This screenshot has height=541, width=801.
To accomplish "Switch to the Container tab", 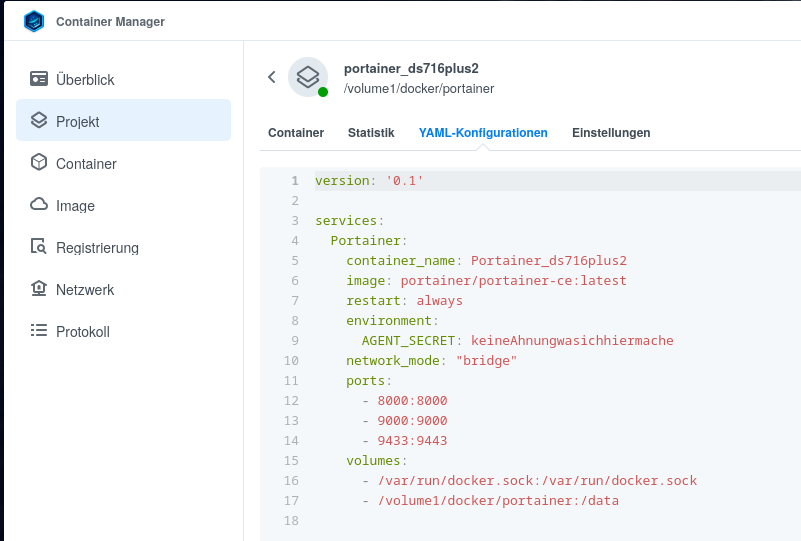I will (296, 133).
